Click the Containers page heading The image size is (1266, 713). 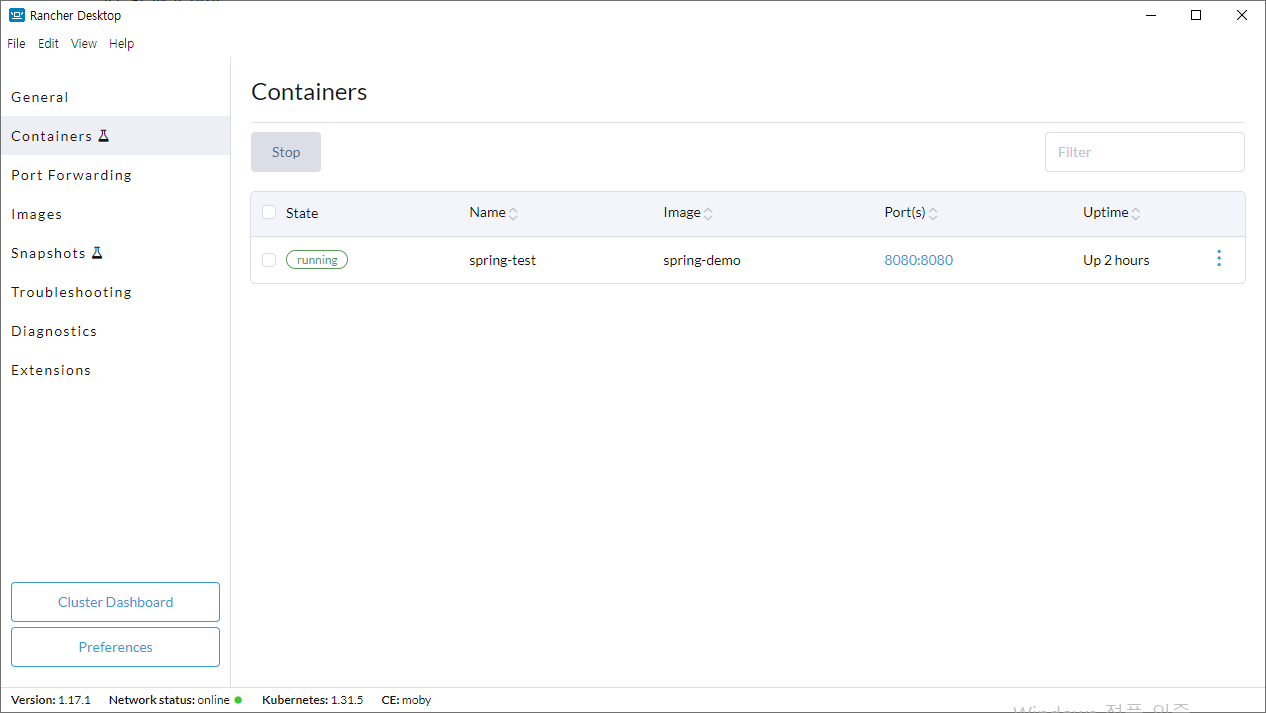click(x=309, y=92)
